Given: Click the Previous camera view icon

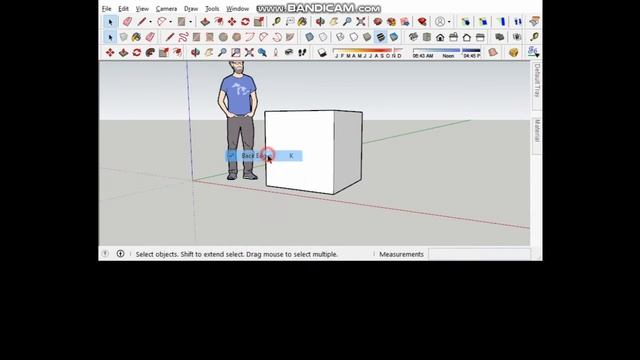Looking at the screenshot, I should click(x=262, y=53).
